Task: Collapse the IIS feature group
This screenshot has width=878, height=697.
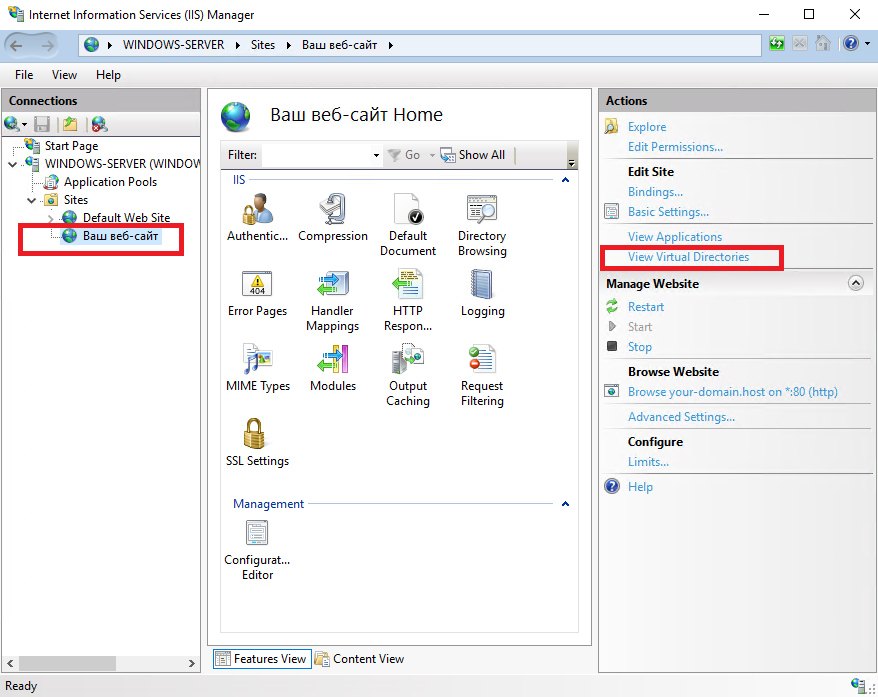Action: (x=566, y=180)
